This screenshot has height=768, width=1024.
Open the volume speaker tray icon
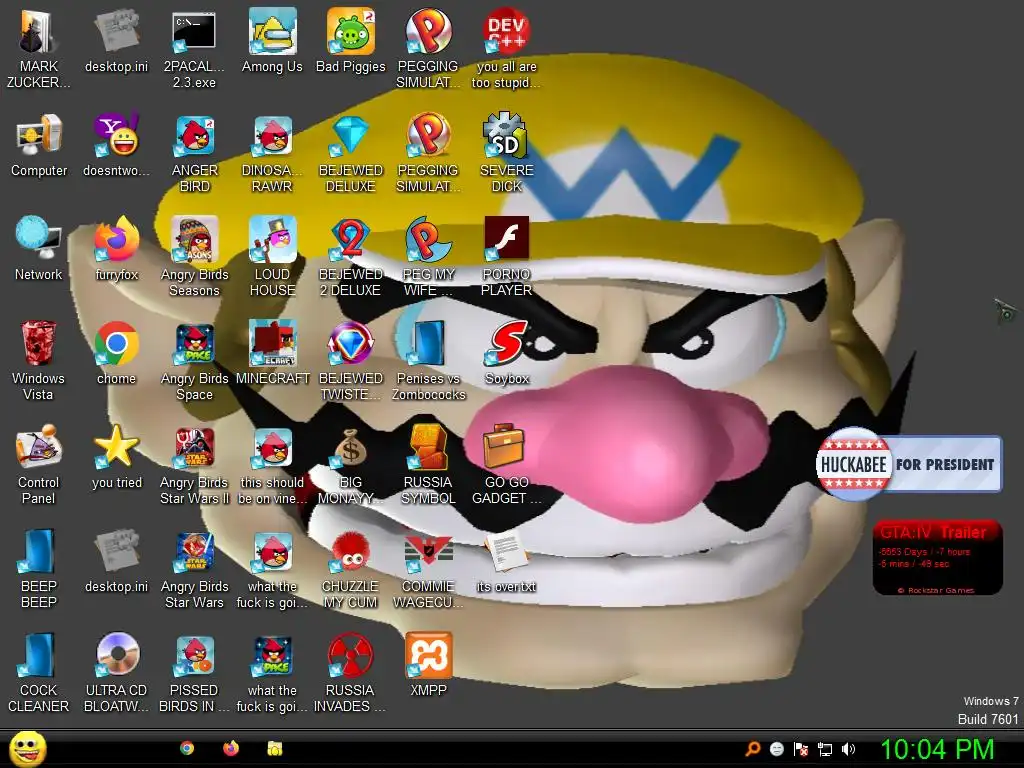tap(848, 749)
